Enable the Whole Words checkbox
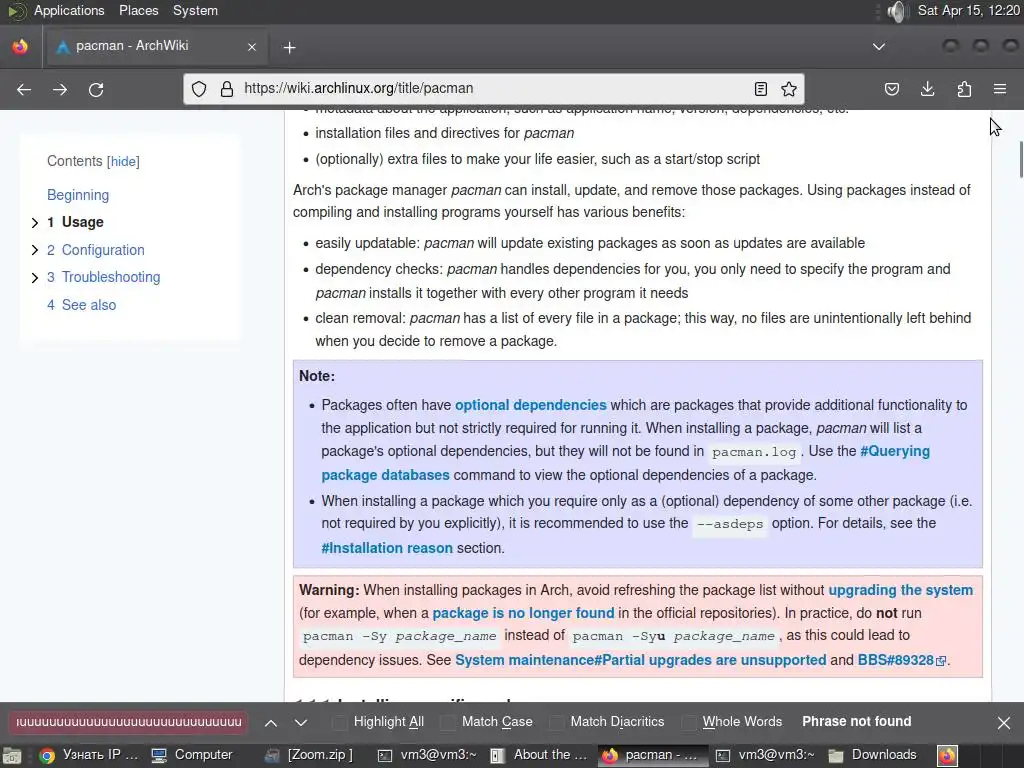The image size is (1024, 768). click(x=688, y=722)
